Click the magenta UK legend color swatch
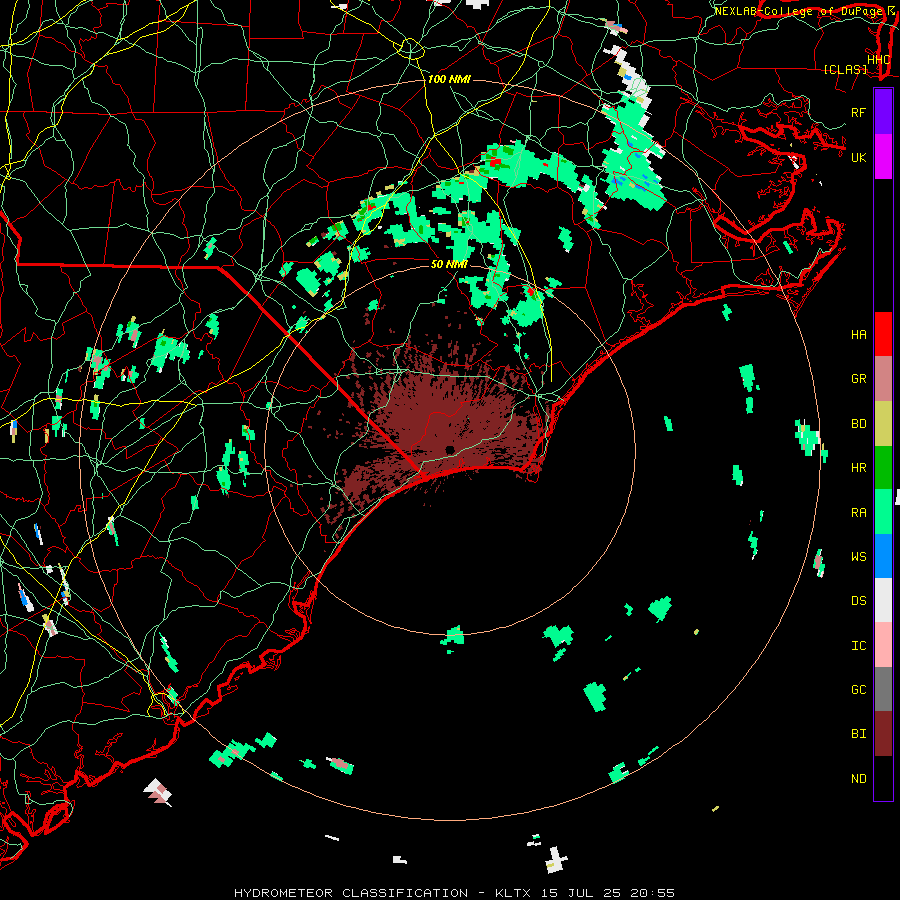Viewport: 900px width, 900px height. pyautogui.click(x=883, y=157)
